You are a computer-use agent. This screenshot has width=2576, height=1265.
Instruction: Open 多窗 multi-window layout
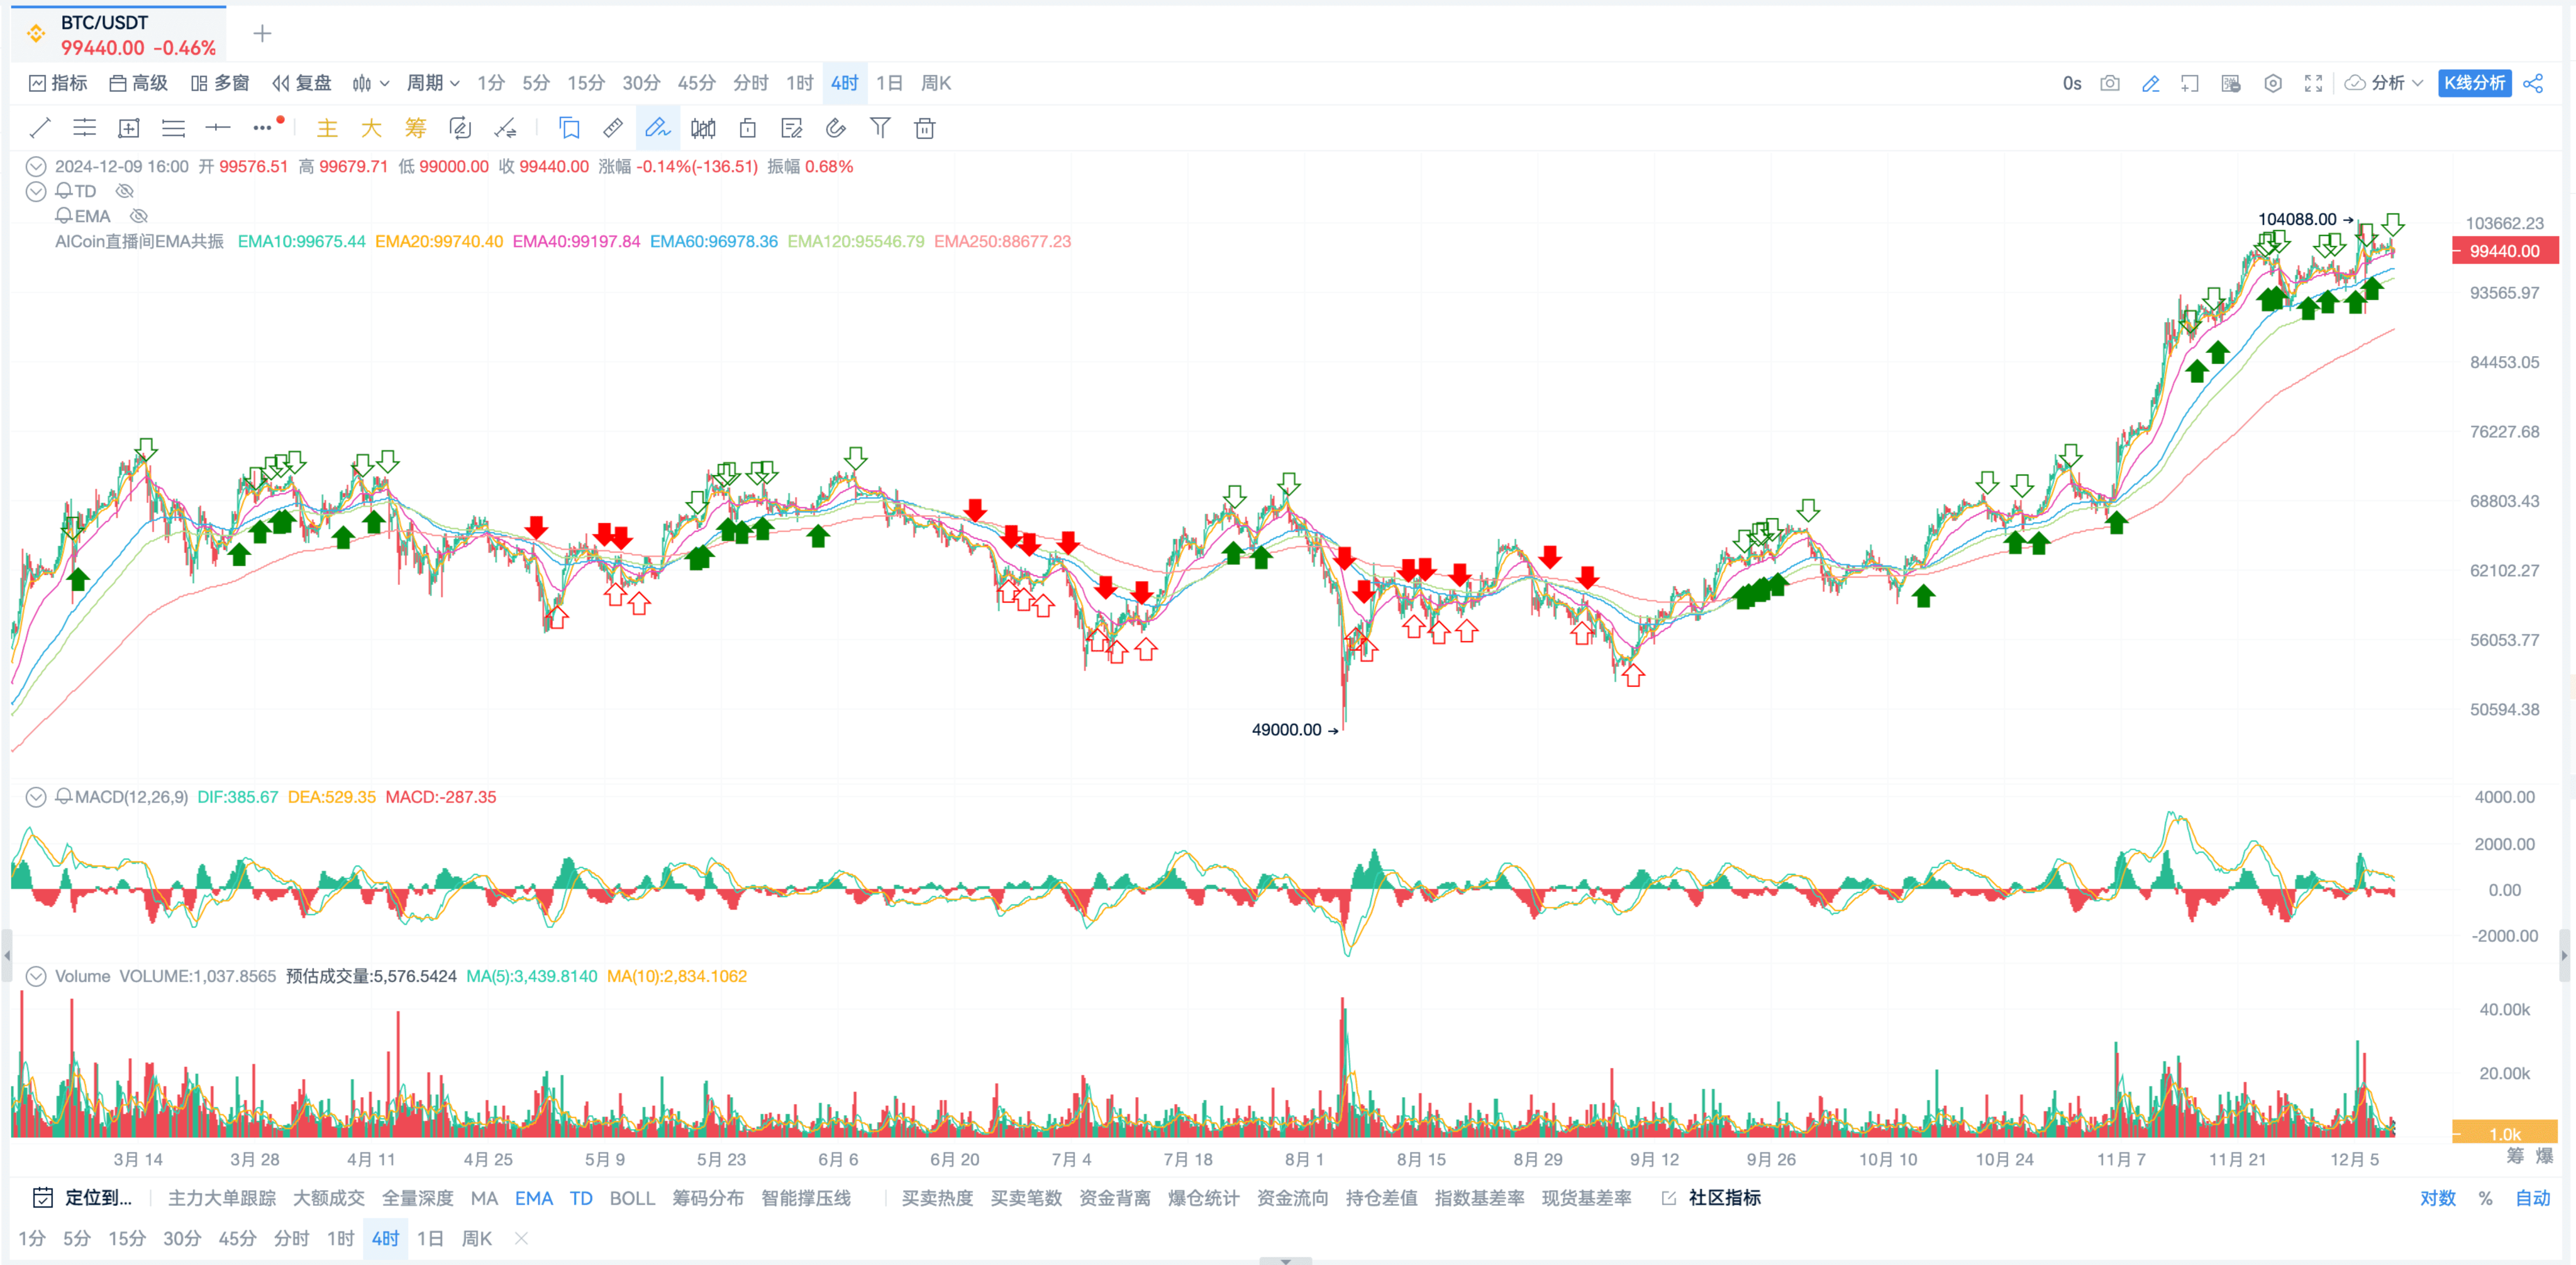click(x=219, y=83)
